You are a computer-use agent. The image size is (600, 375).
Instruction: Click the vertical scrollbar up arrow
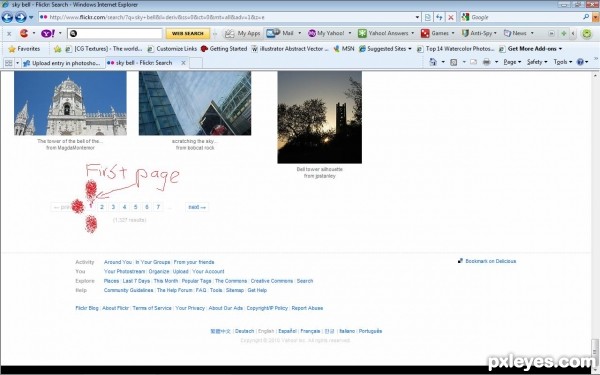[x=595, y=75]
